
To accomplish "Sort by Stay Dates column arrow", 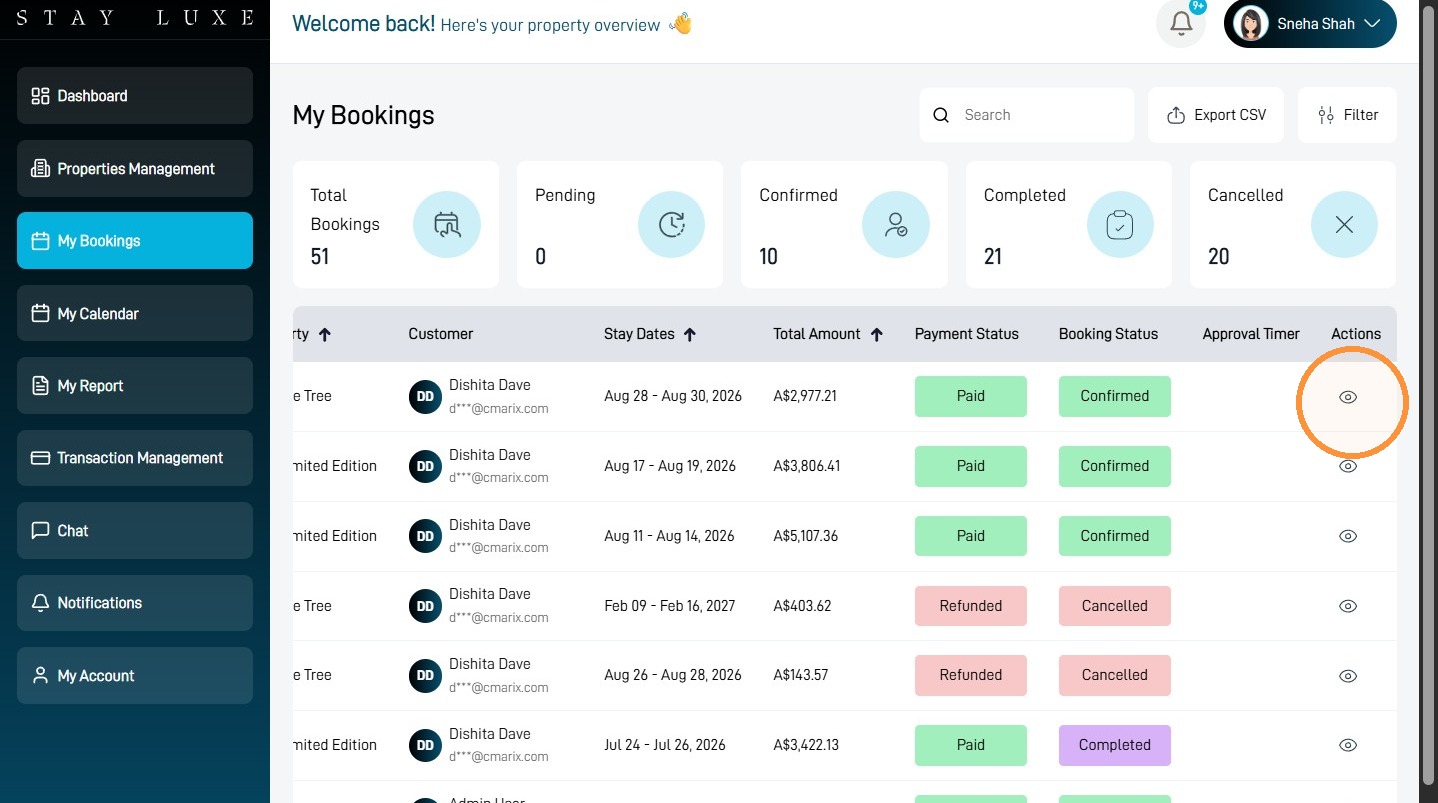I will [690, 335].
